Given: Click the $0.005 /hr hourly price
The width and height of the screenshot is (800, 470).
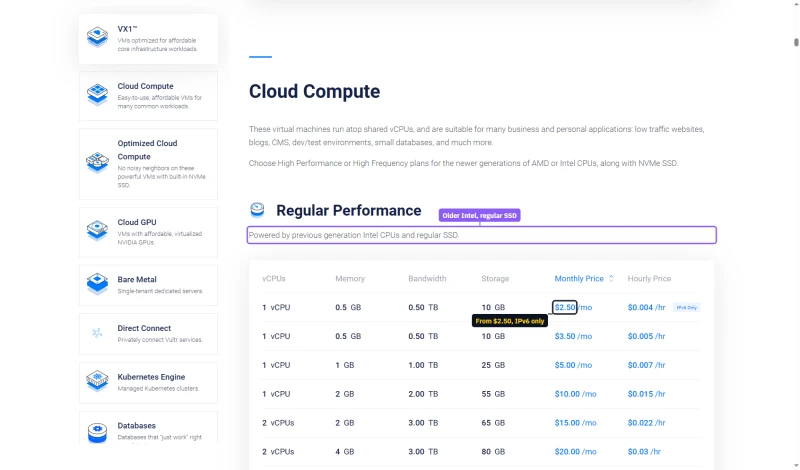Looking at the screenshot, I should pos(646,336).
